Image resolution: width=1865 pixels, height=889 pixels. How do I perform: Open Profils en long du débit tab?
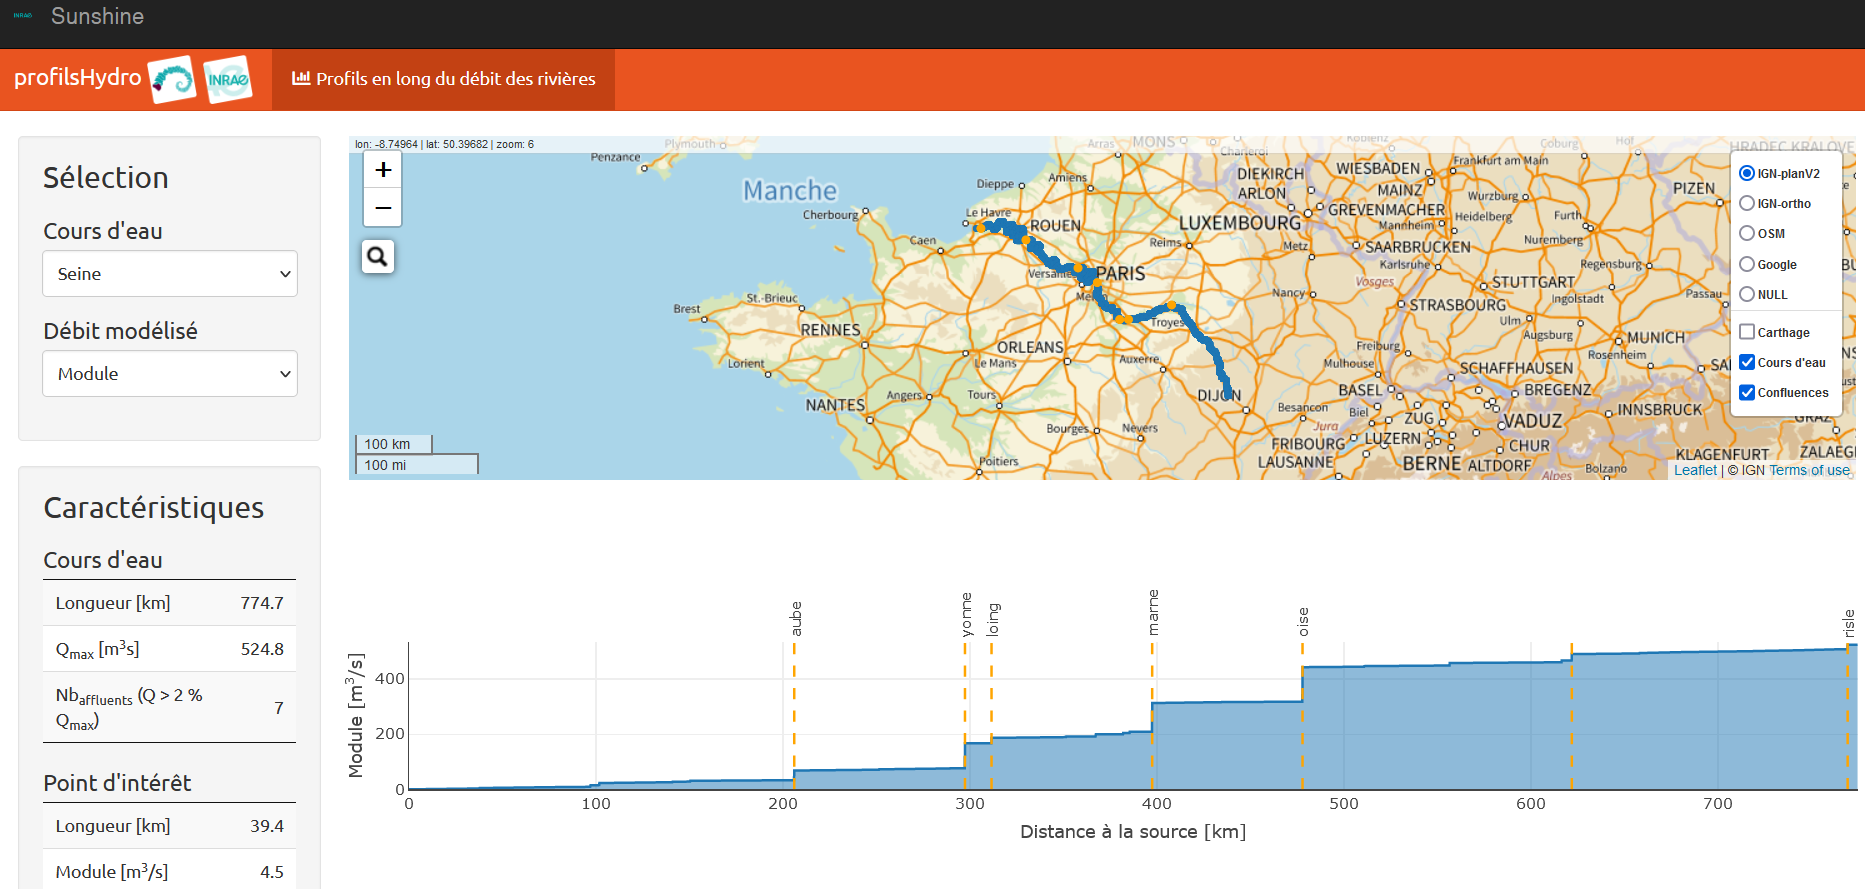[x=444, y=79]
